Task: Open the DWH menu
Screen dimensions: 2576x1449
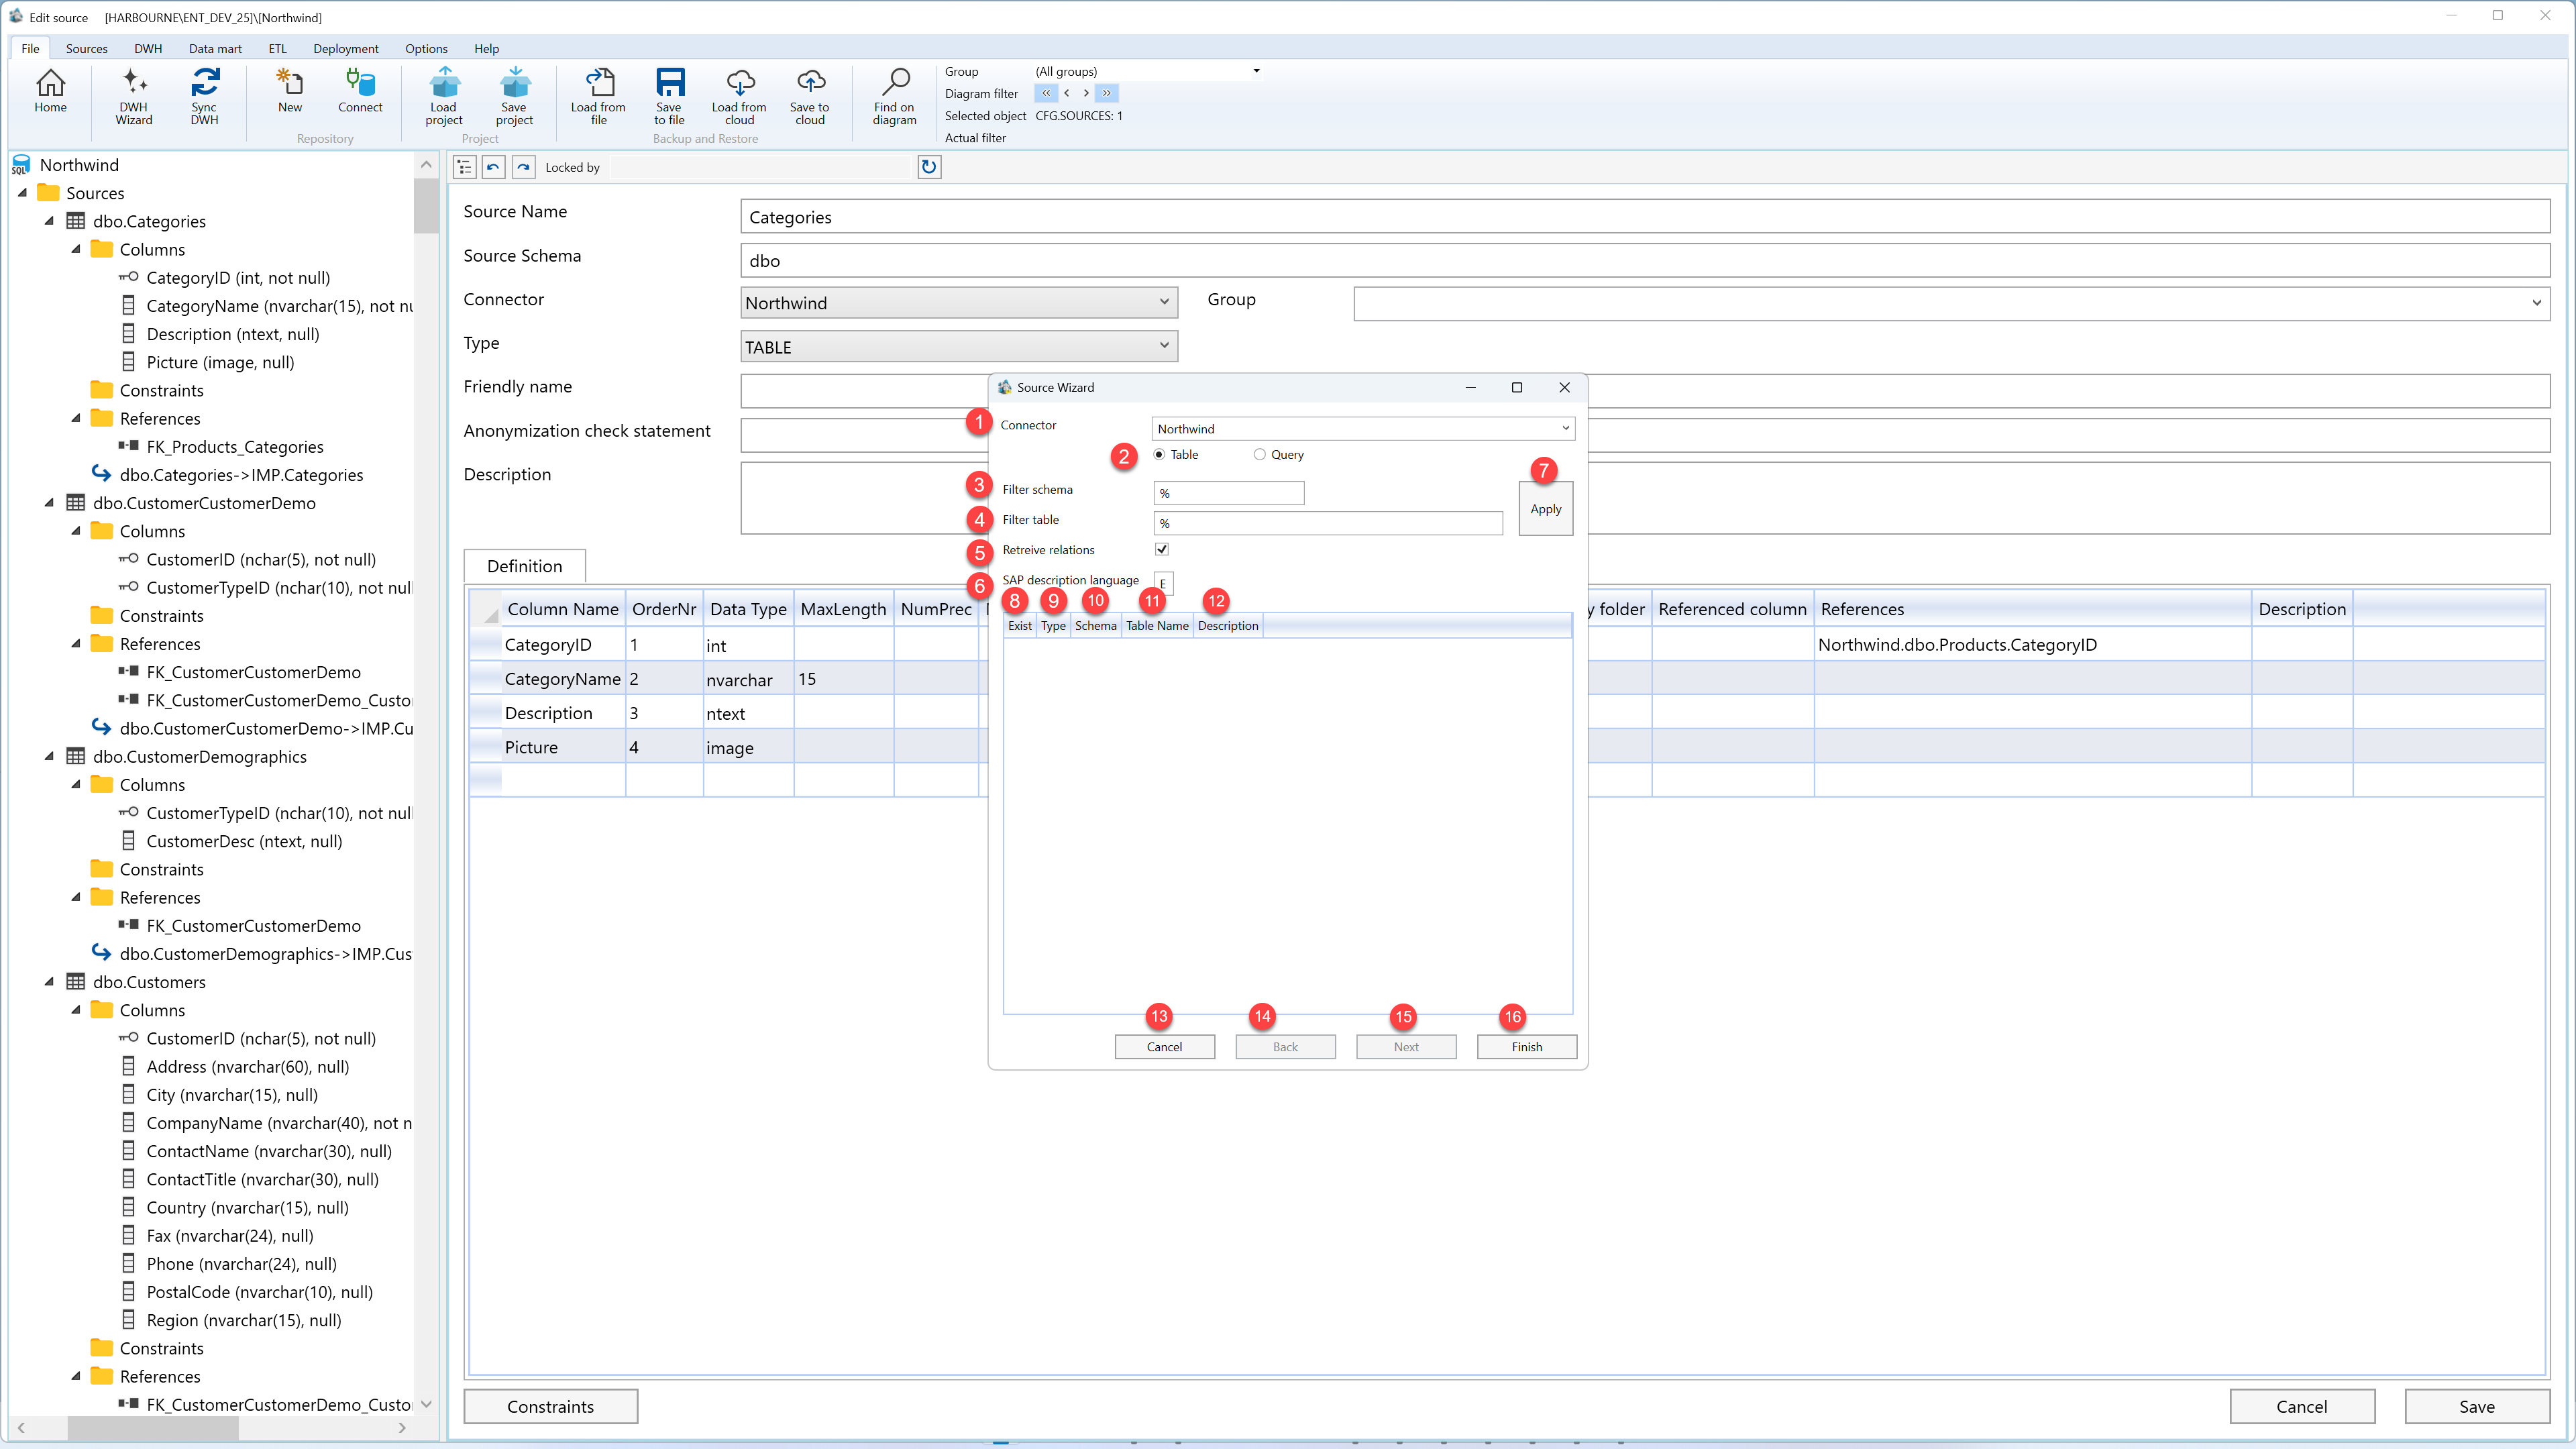Action: (148, 48)
